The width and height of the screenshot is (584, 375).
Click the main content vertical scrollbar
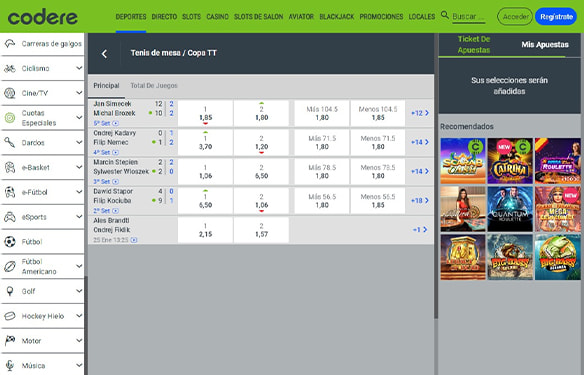436,175
